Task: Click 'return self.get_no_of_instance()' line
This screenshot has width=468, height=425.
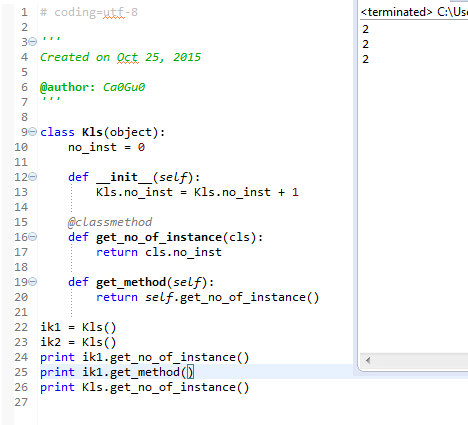Action: [208, 297]
